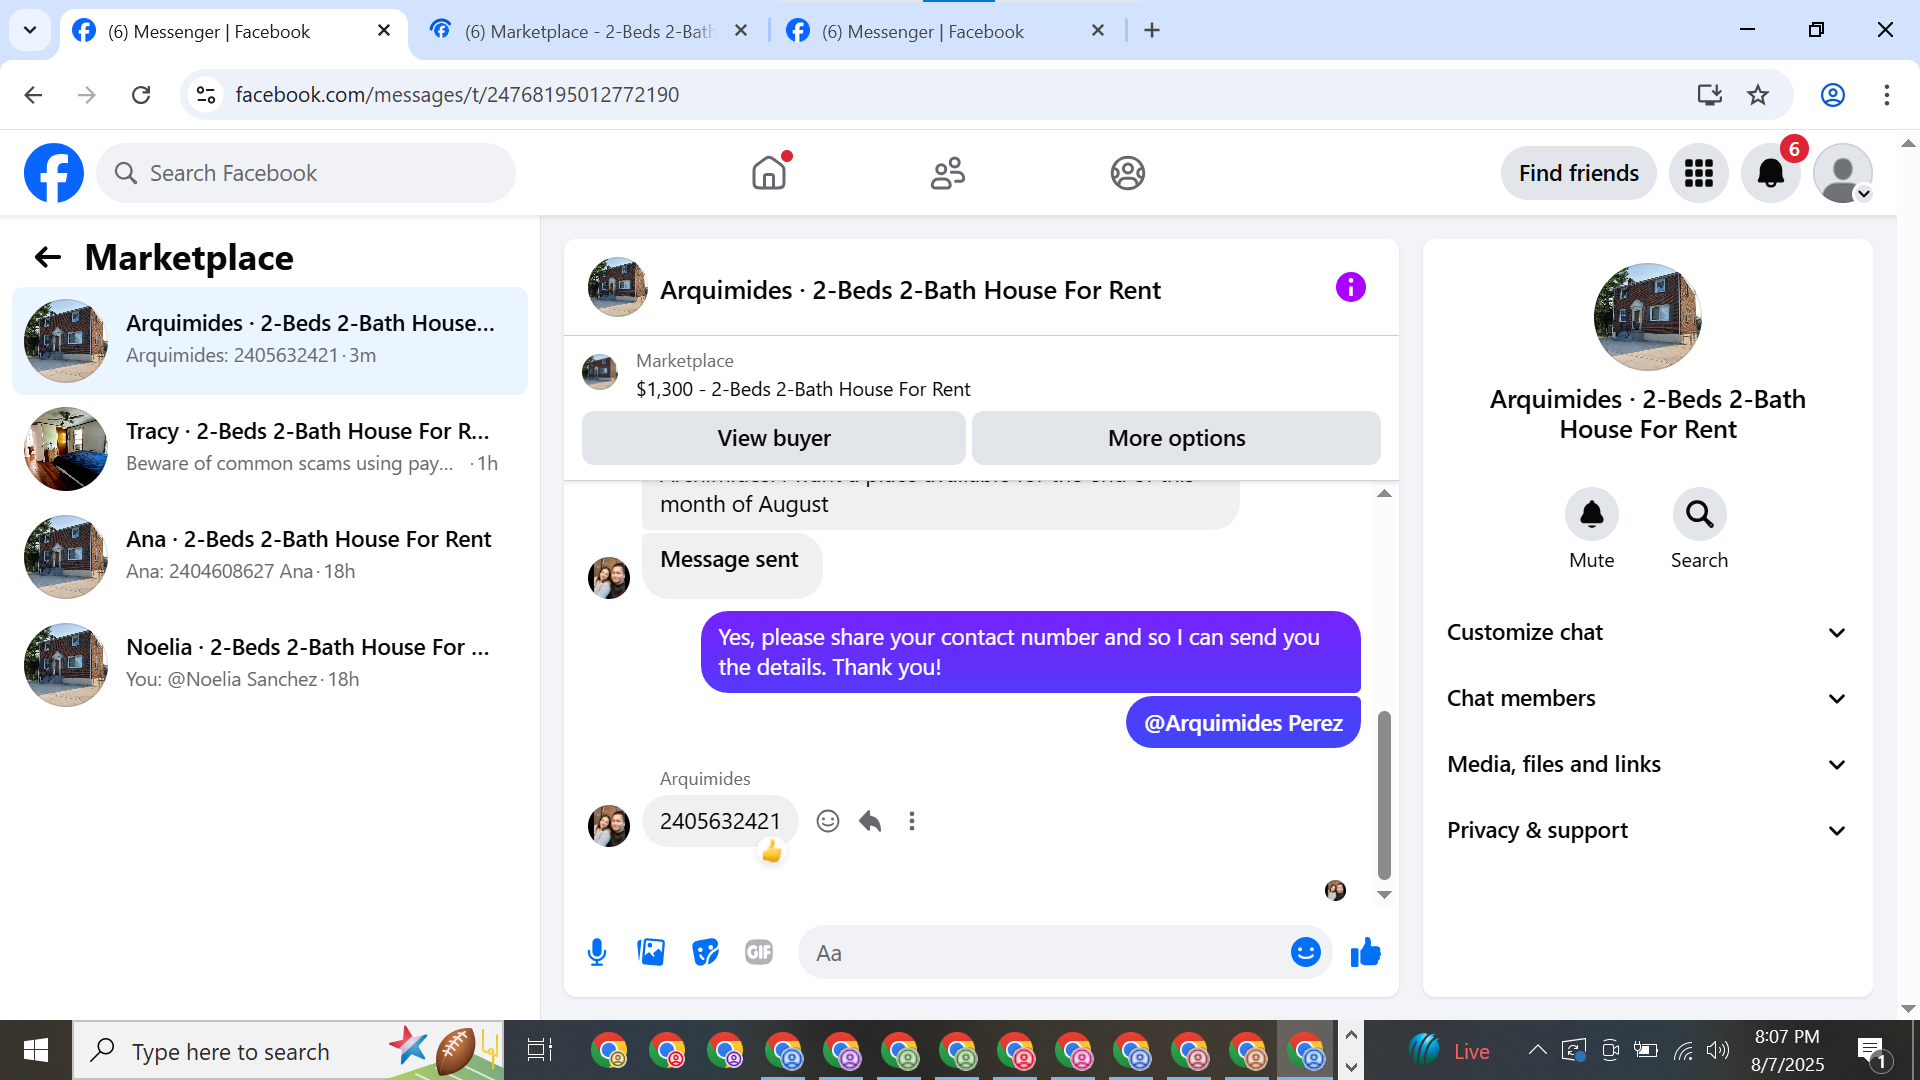Open the Friends icon in top navigation
This screenshot has width=1920, height=1080.
tap(948, 173)
